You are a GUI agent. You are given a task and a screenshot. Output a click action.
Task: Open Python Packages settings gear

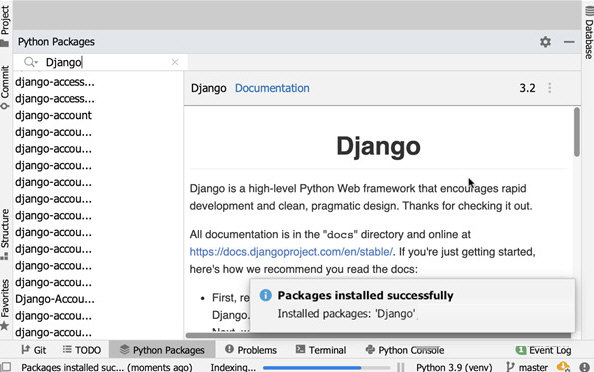(545, 42)
